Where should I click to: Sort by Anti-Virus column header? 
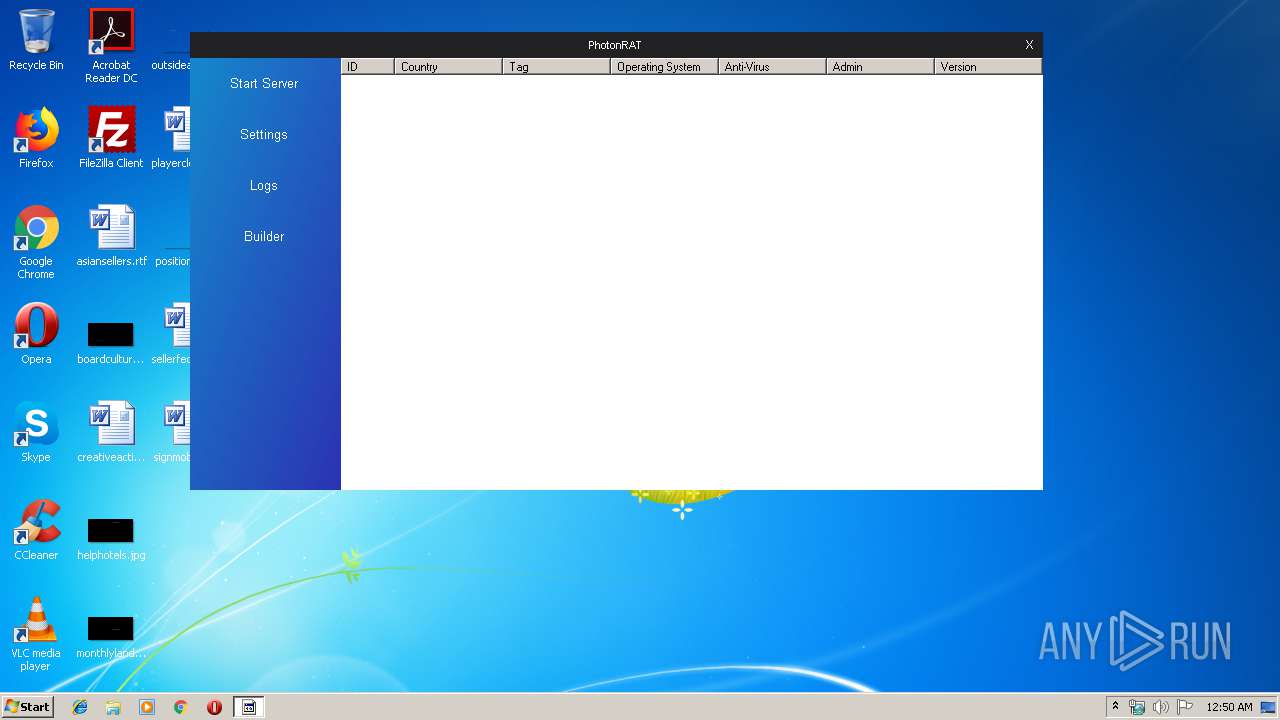pyautogui.click(x=772, y=67)
